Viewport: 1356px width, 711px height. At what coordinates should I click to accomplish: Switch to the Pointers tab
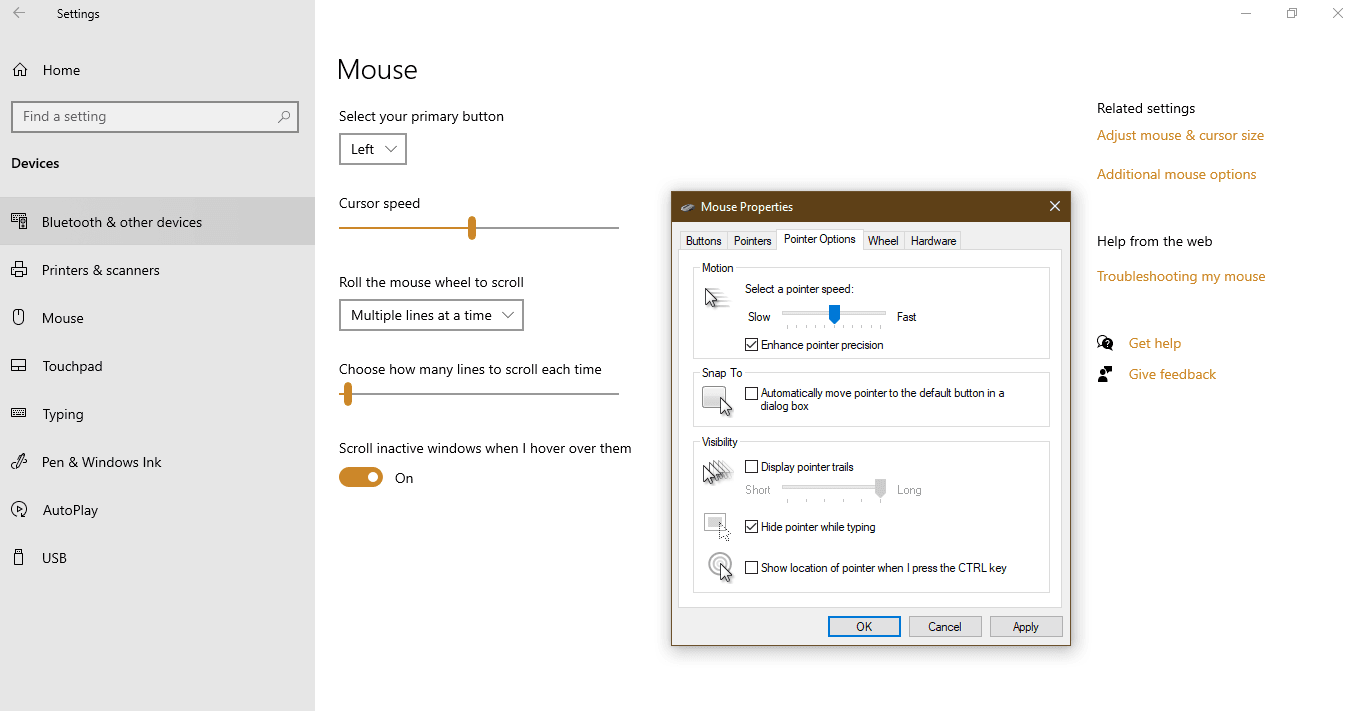pyautogui.click(x=751, y=240)
